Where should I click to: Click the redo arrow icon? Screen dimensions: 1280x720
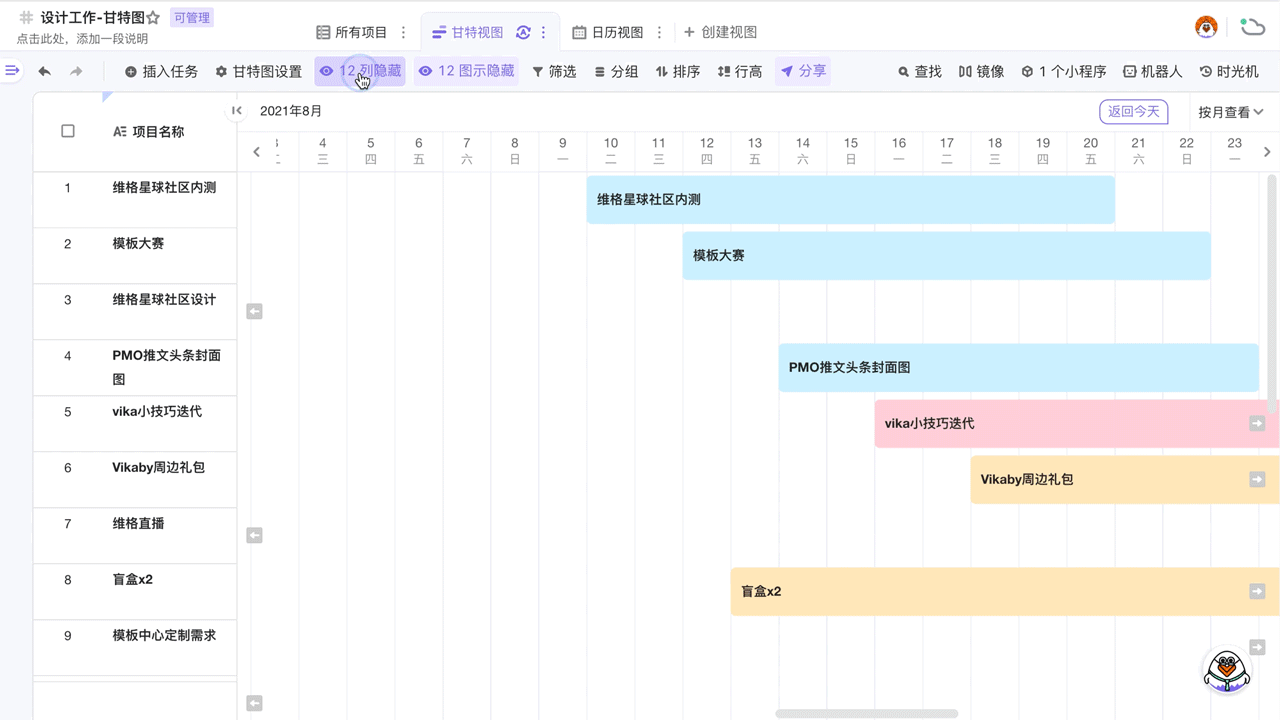pos(76,71)
